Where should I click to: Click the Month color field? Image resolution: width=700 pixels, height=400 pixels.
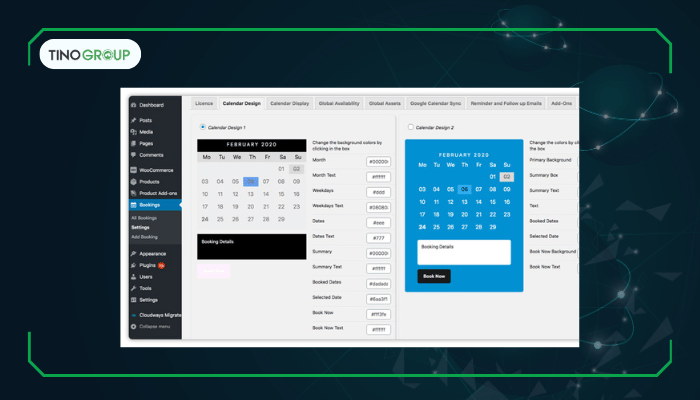coord(379,162)
